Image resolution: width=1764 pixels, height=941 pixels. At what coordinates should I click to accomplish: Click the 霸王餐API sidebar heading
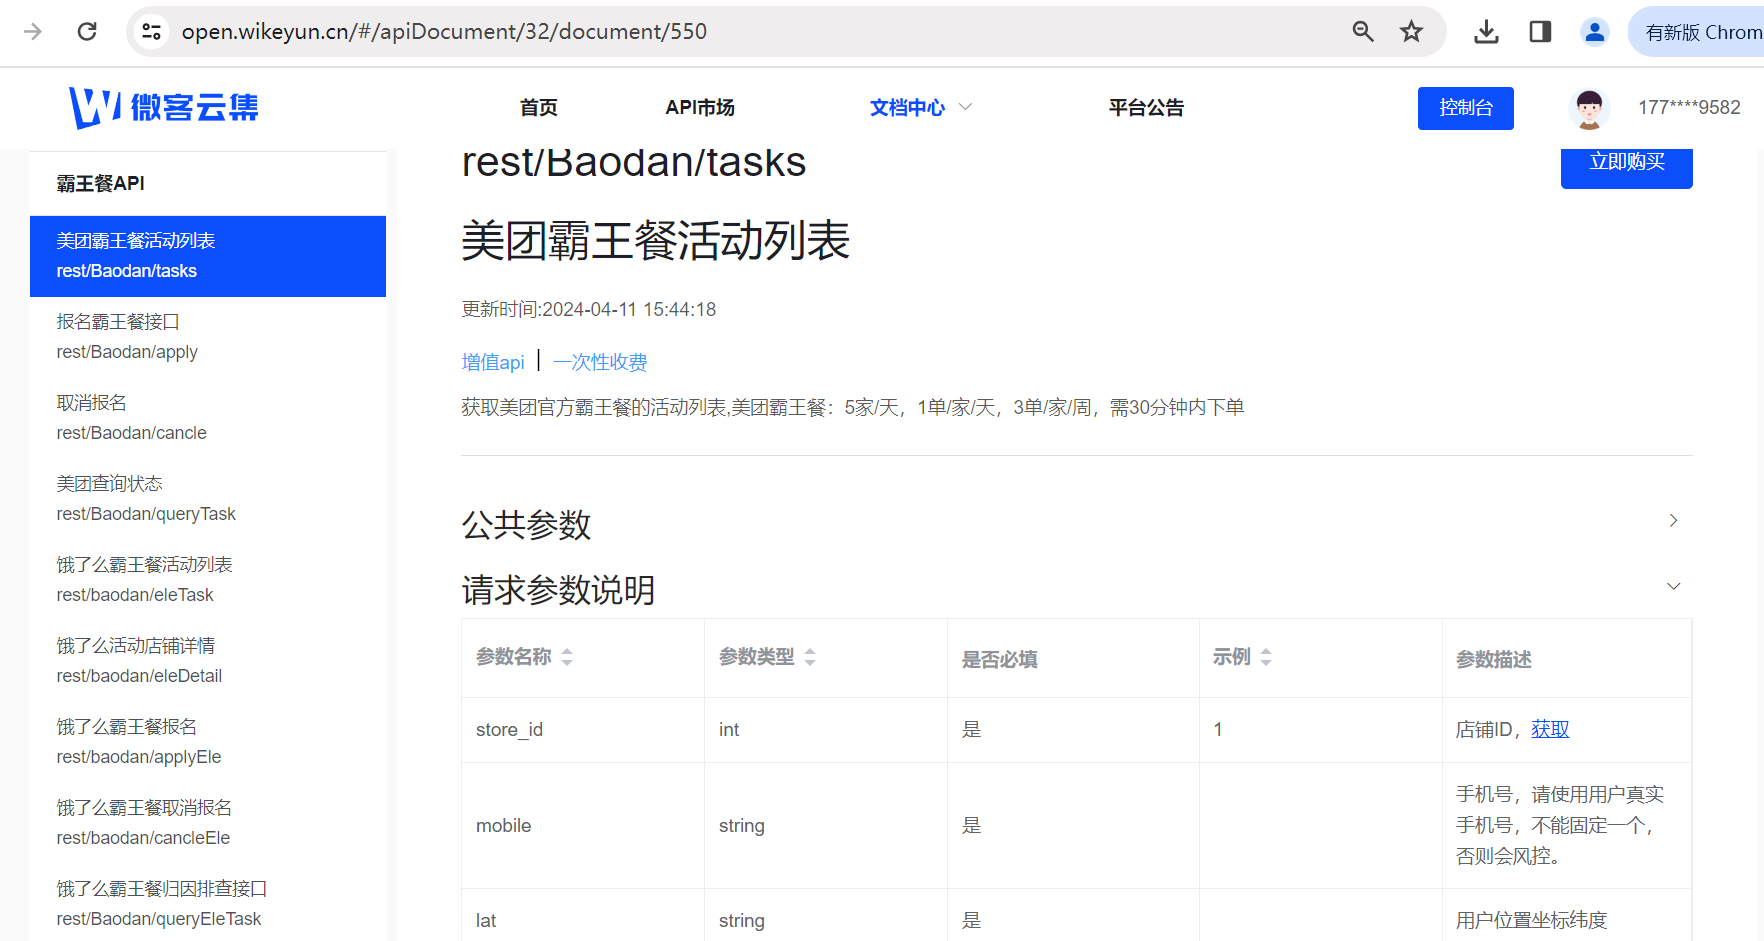point(101,183)
